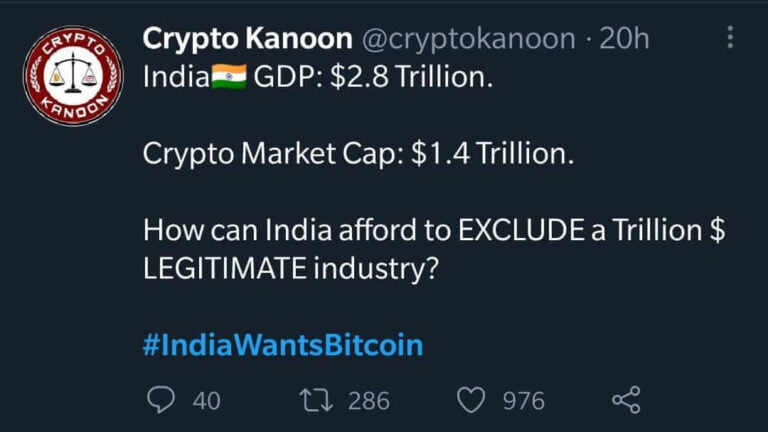The image size is (768, 432).
Task: Share the tweet via share icon
Action: [625, 400]
